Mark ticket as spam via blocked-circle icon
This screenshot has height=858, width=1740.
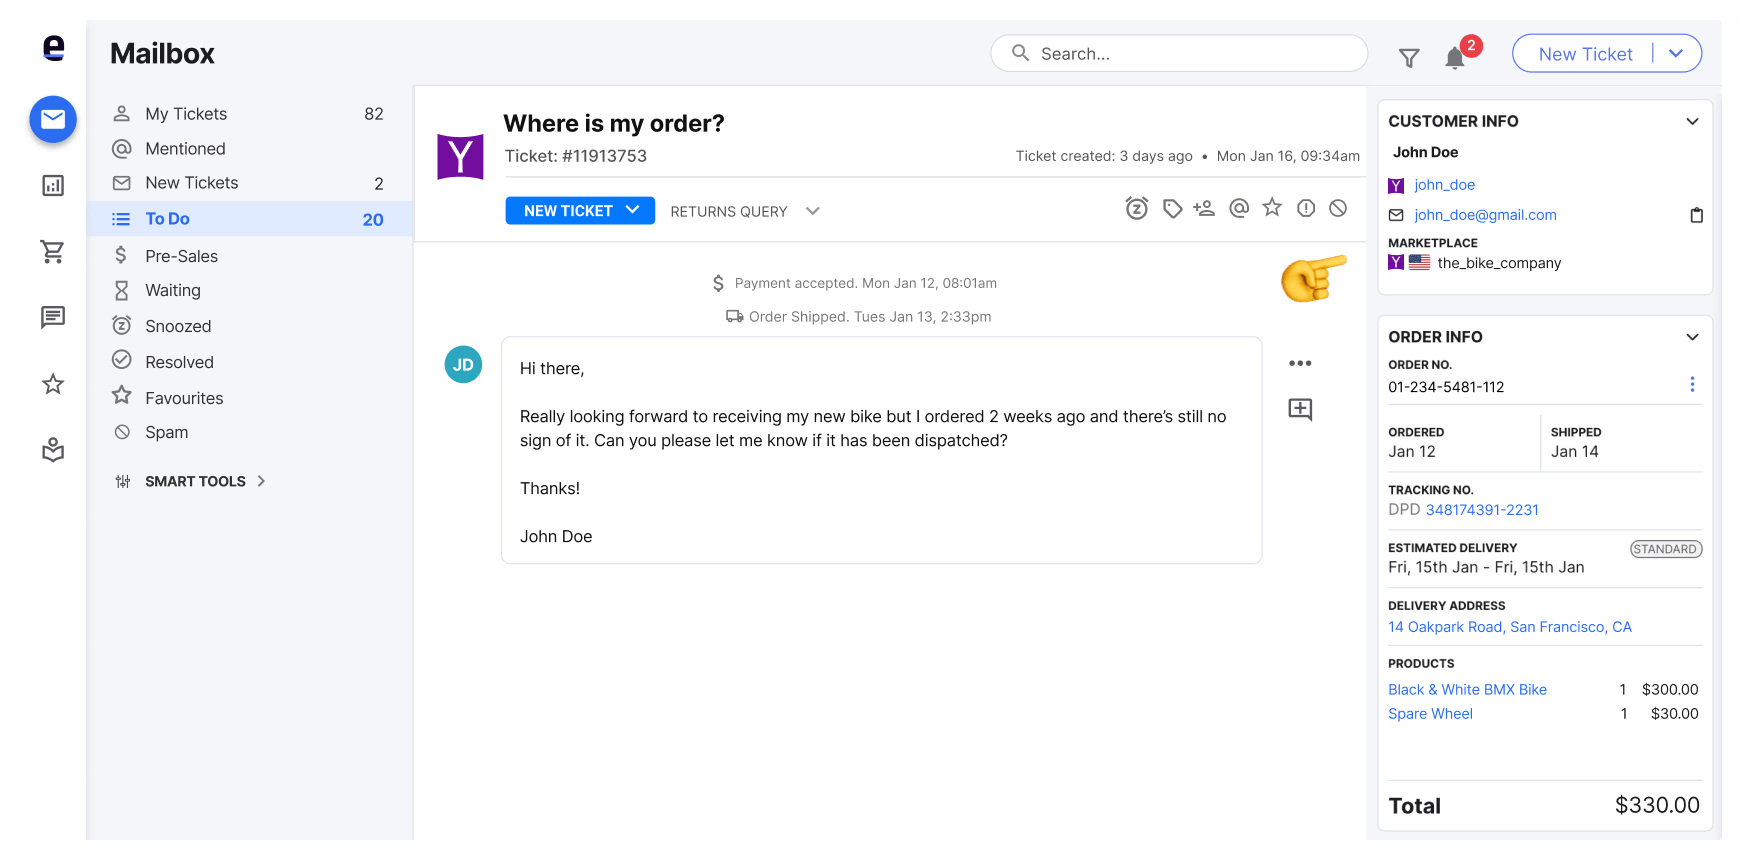tap(1338, 208)
